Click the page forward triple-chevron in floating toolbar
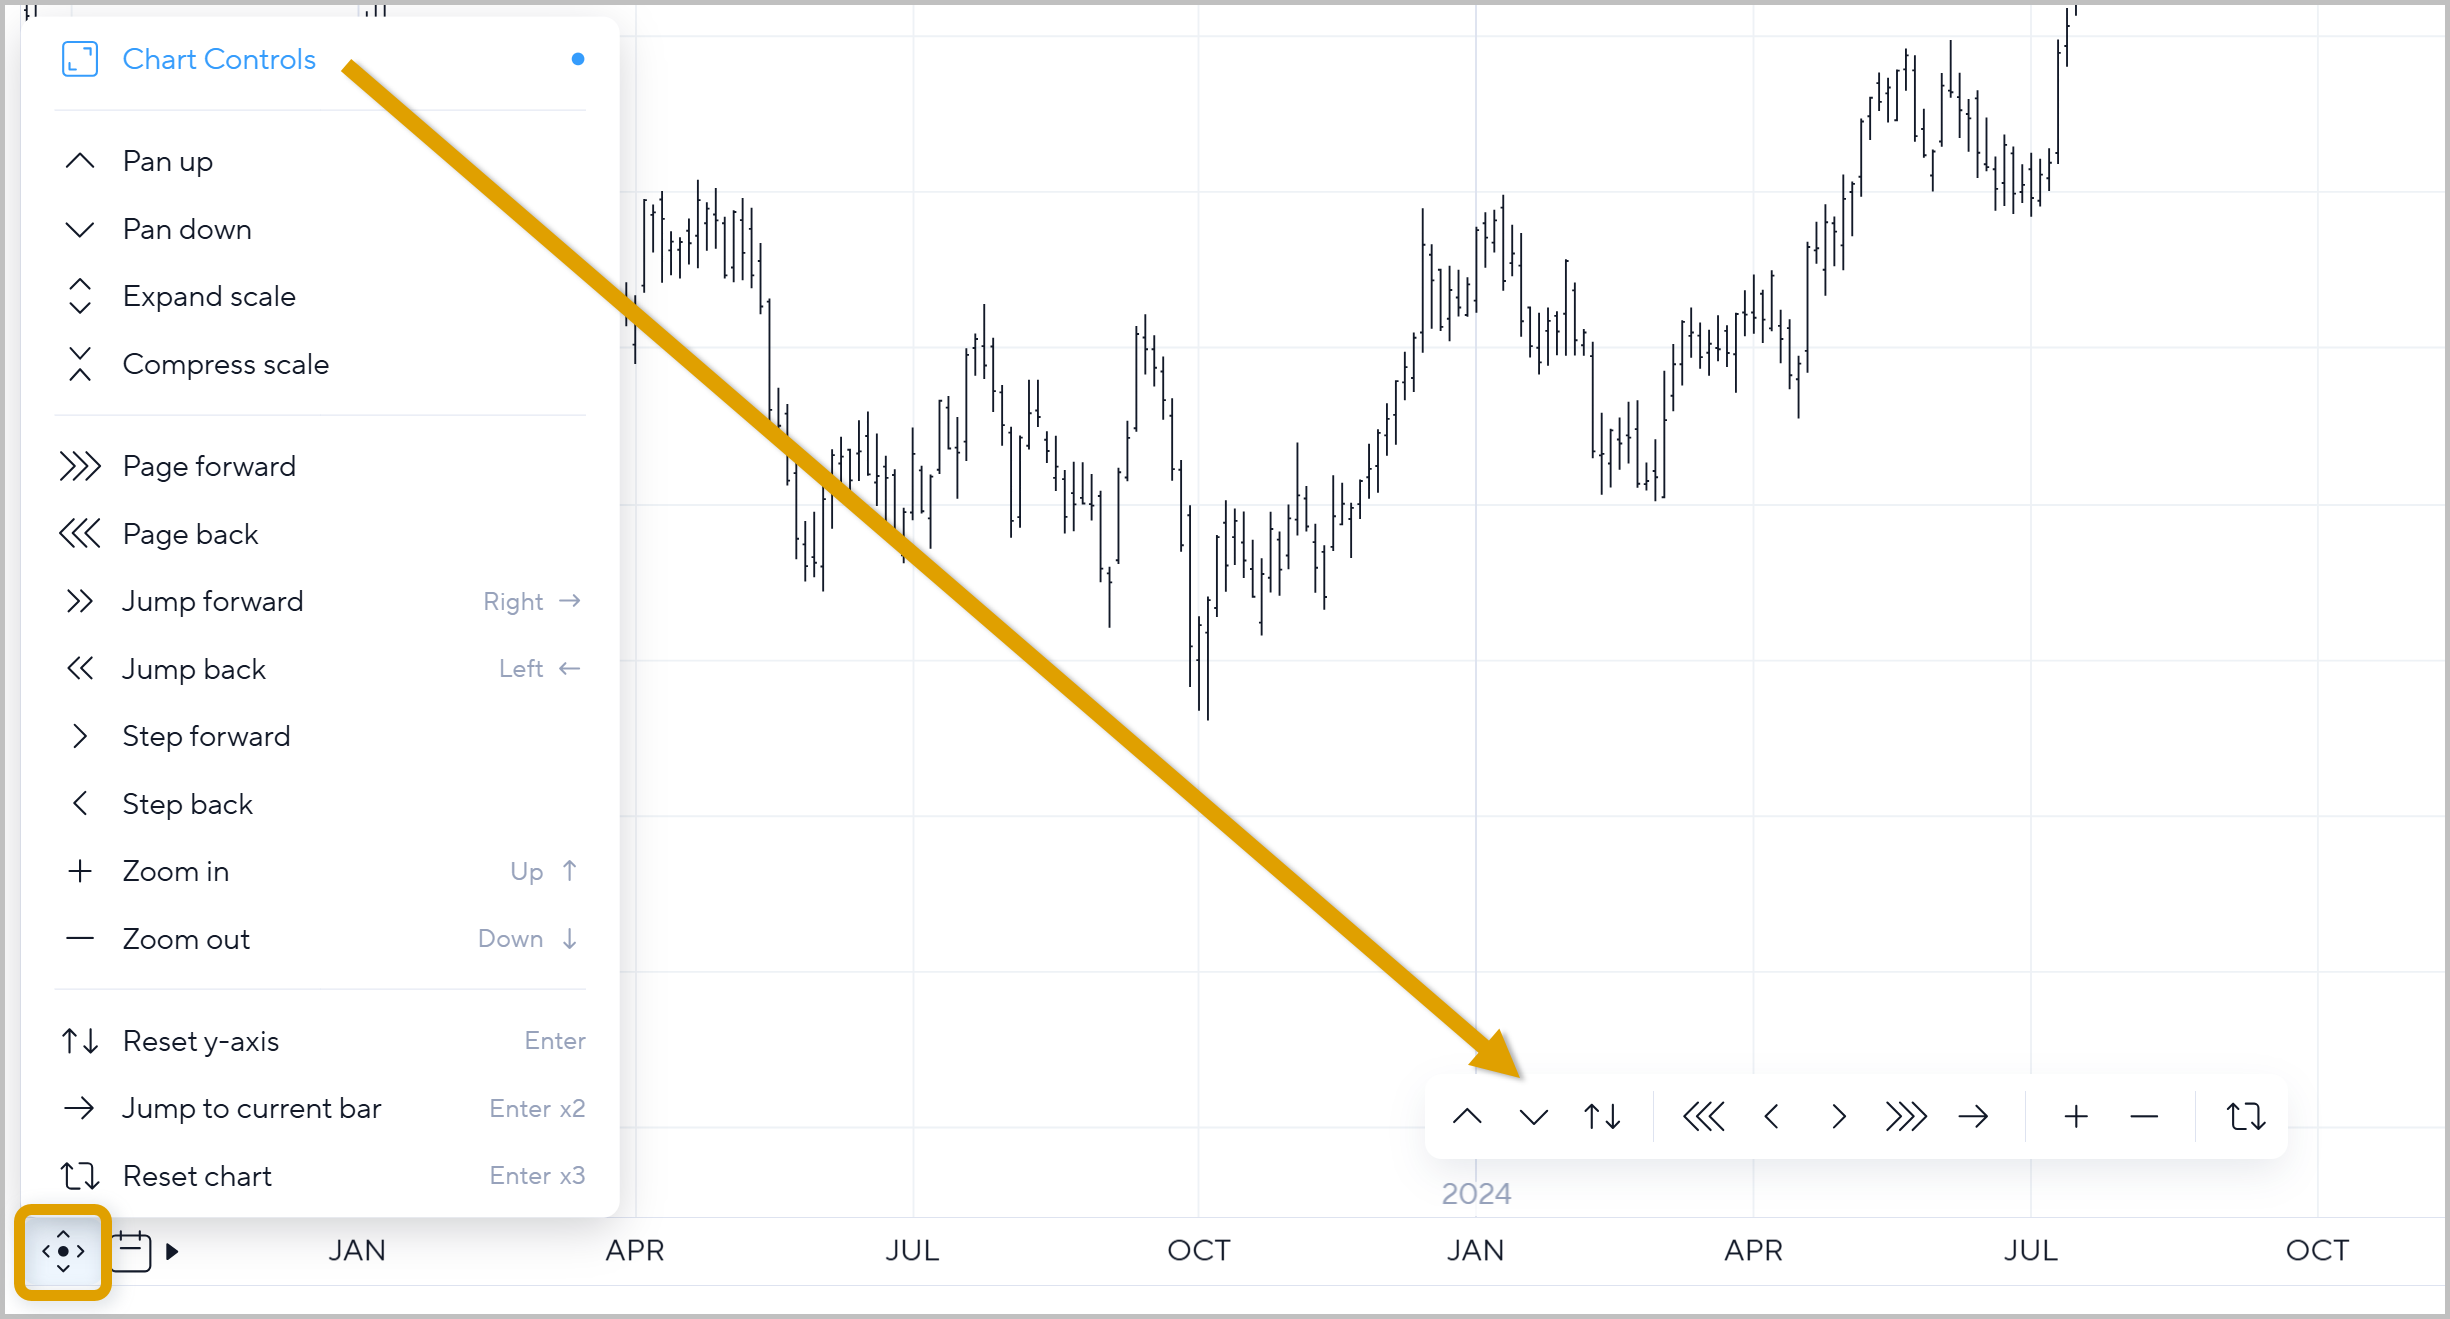The width and height of the screenshot is (2450, 1319). (1905, 1116)
